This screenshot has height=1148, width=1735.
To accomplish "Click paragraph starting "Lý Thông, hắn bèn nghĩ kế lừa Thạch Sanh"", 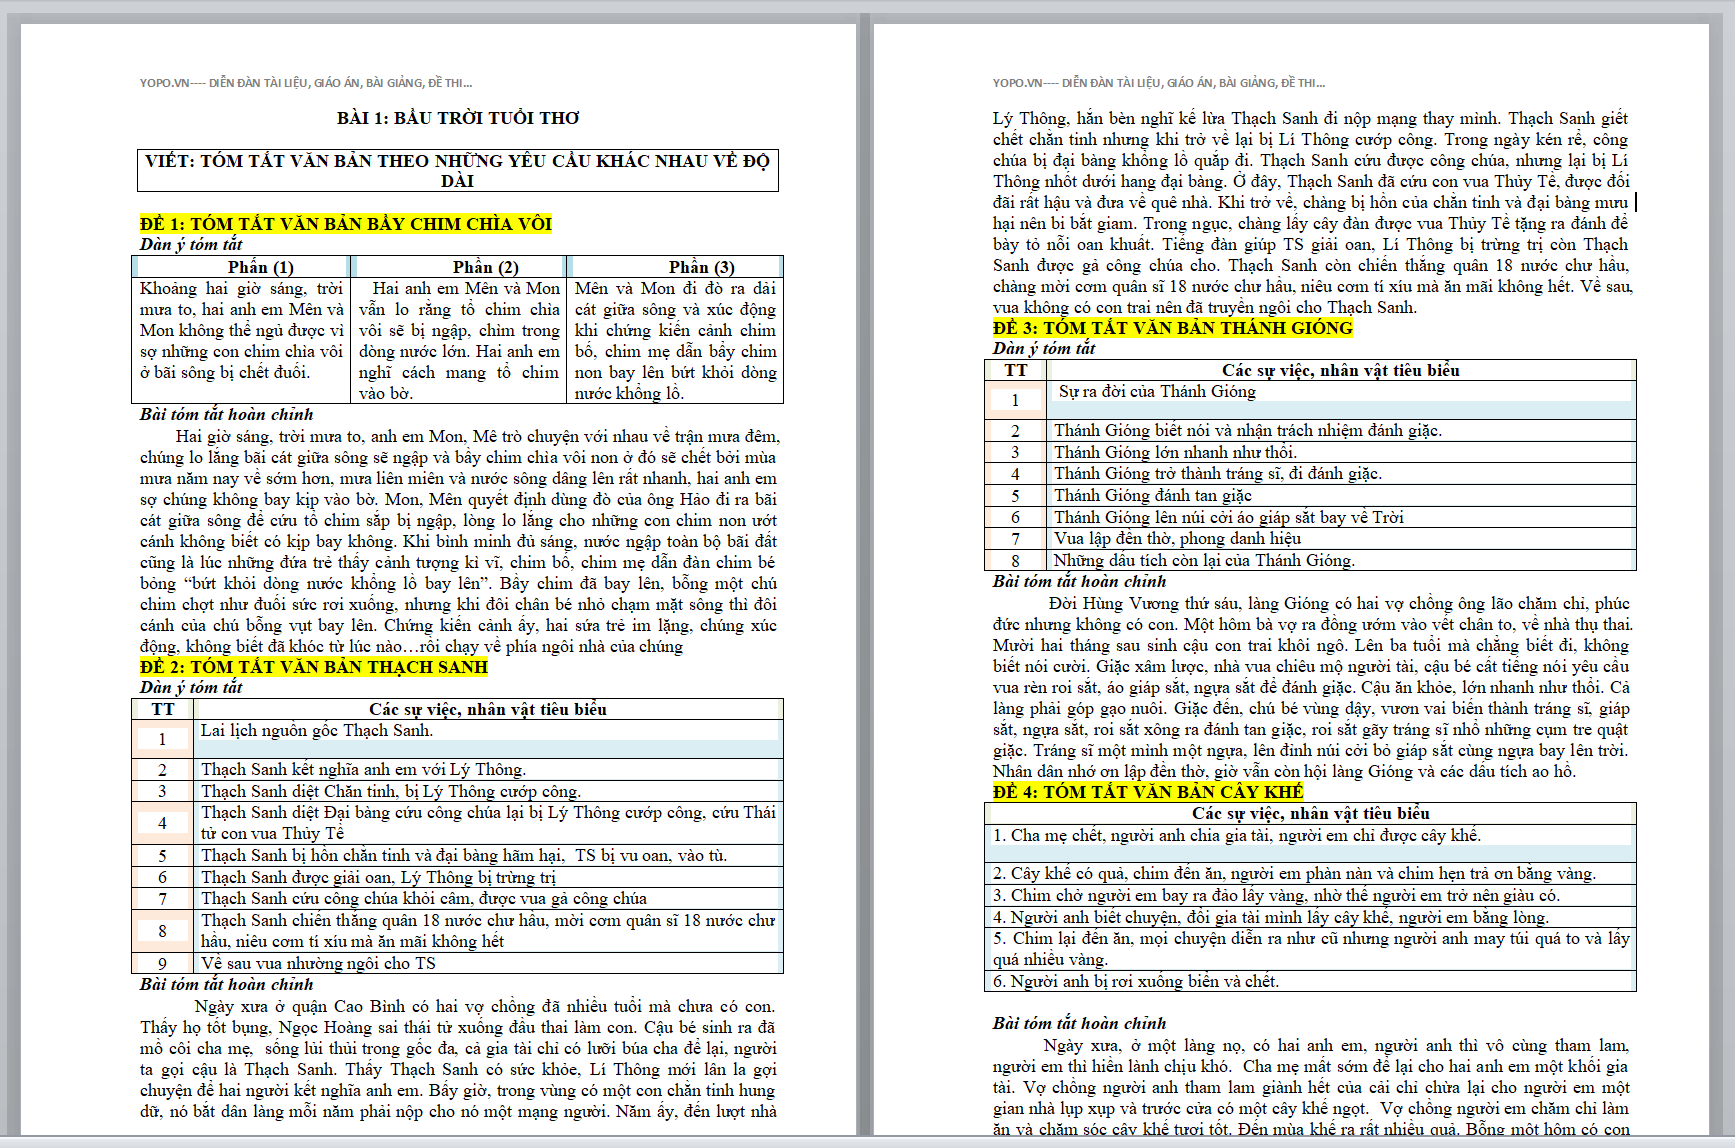I will tap(1311, 213).
